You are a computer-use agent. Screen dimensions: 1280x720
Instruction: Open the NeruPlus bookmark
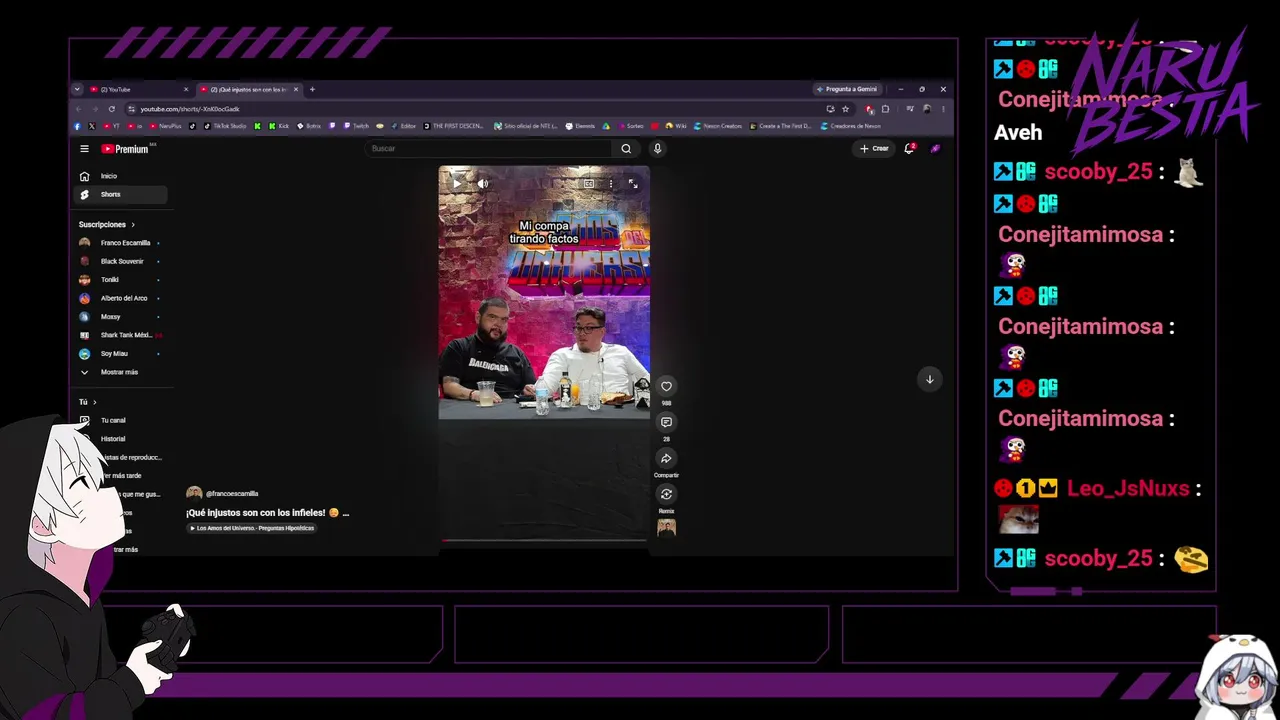pyautogui.click(x=166, y=126)
